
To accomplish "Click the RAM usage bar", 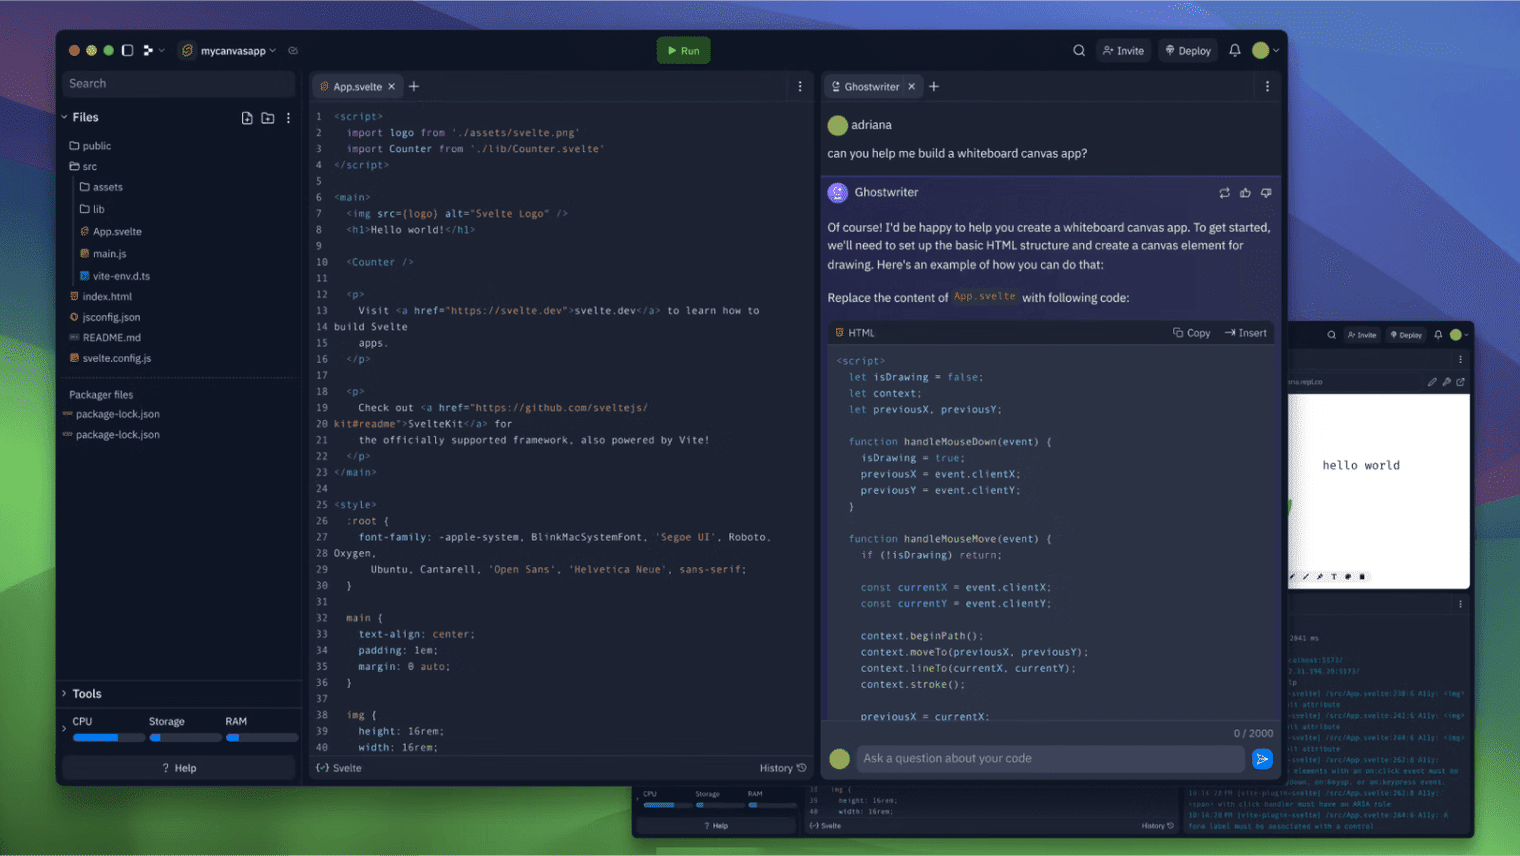I will coord(262,738).
